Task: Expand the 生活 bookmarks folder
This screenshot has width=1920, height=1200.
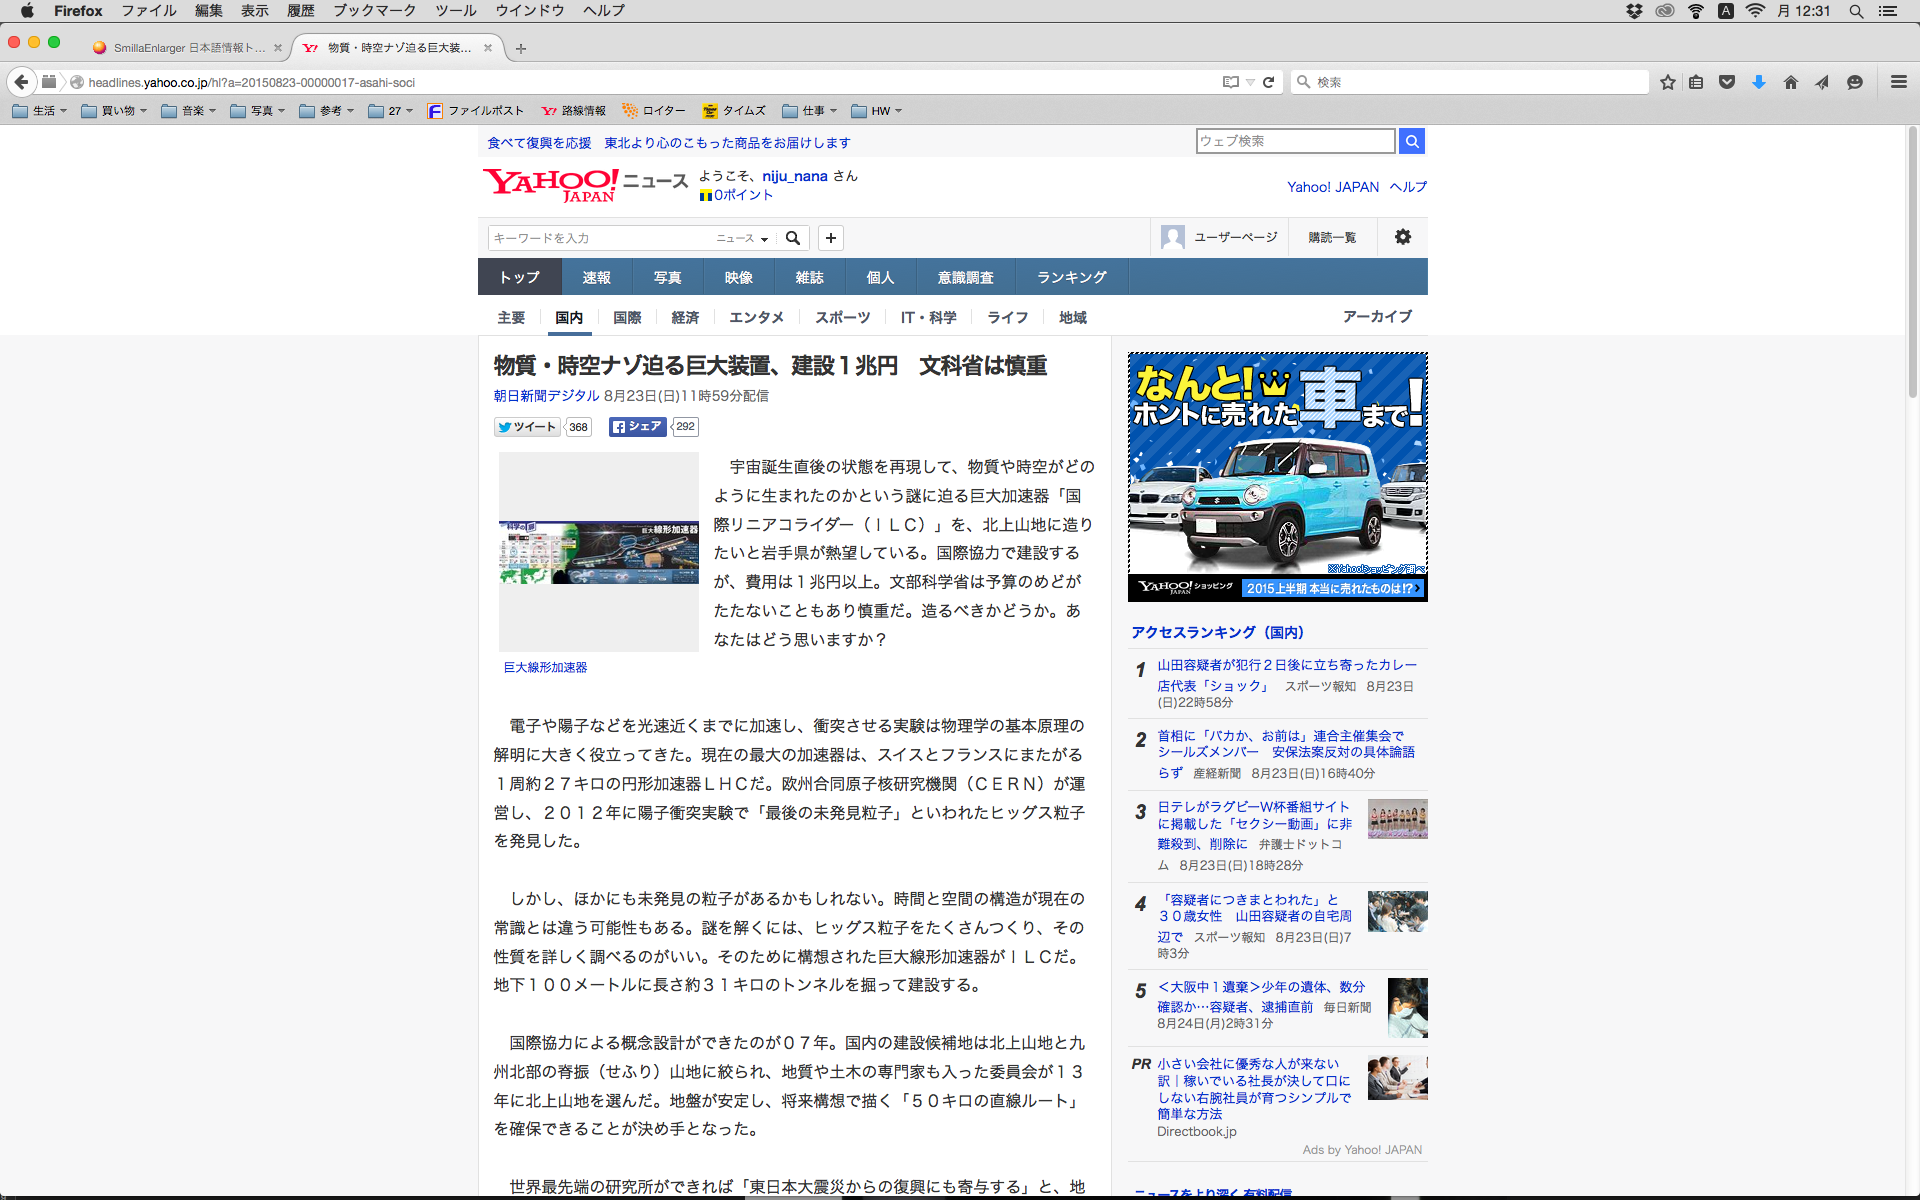Action: pyautogui.click(x=39, y=111)
